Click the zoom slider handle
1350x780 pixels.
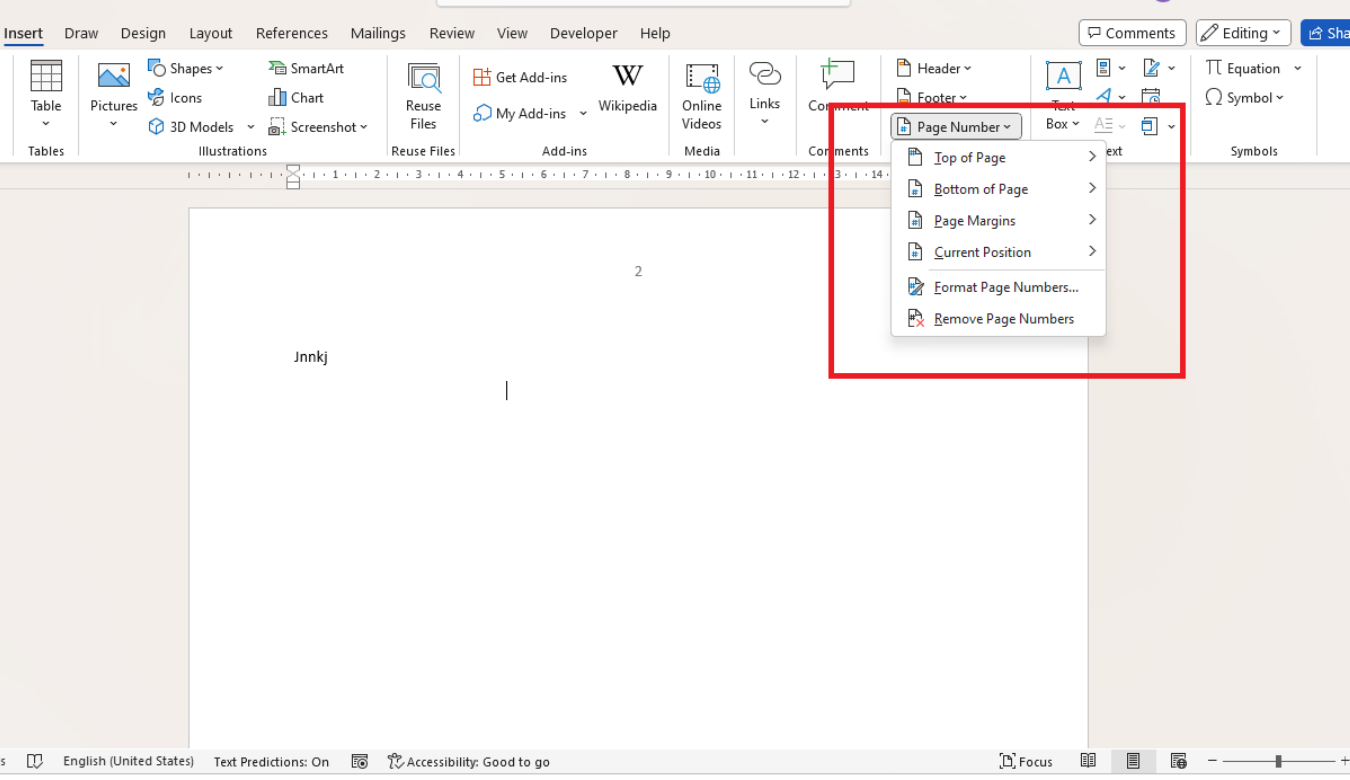point(1278,761)
